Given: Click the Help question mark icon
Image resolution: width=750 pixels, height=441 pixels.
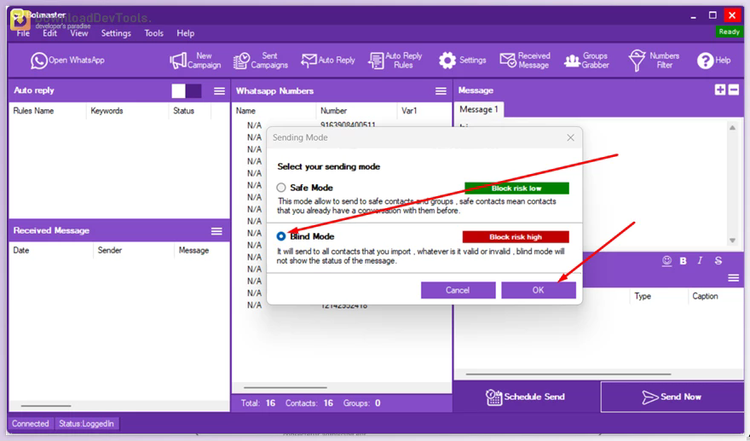Looking at the screenshot, I should point(705,61).
